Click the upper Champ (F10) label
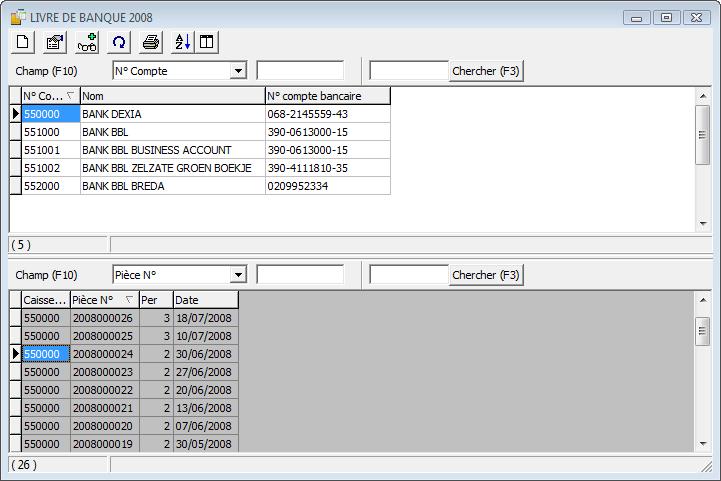This screenshot has width=721, height=481. [46, 71]
